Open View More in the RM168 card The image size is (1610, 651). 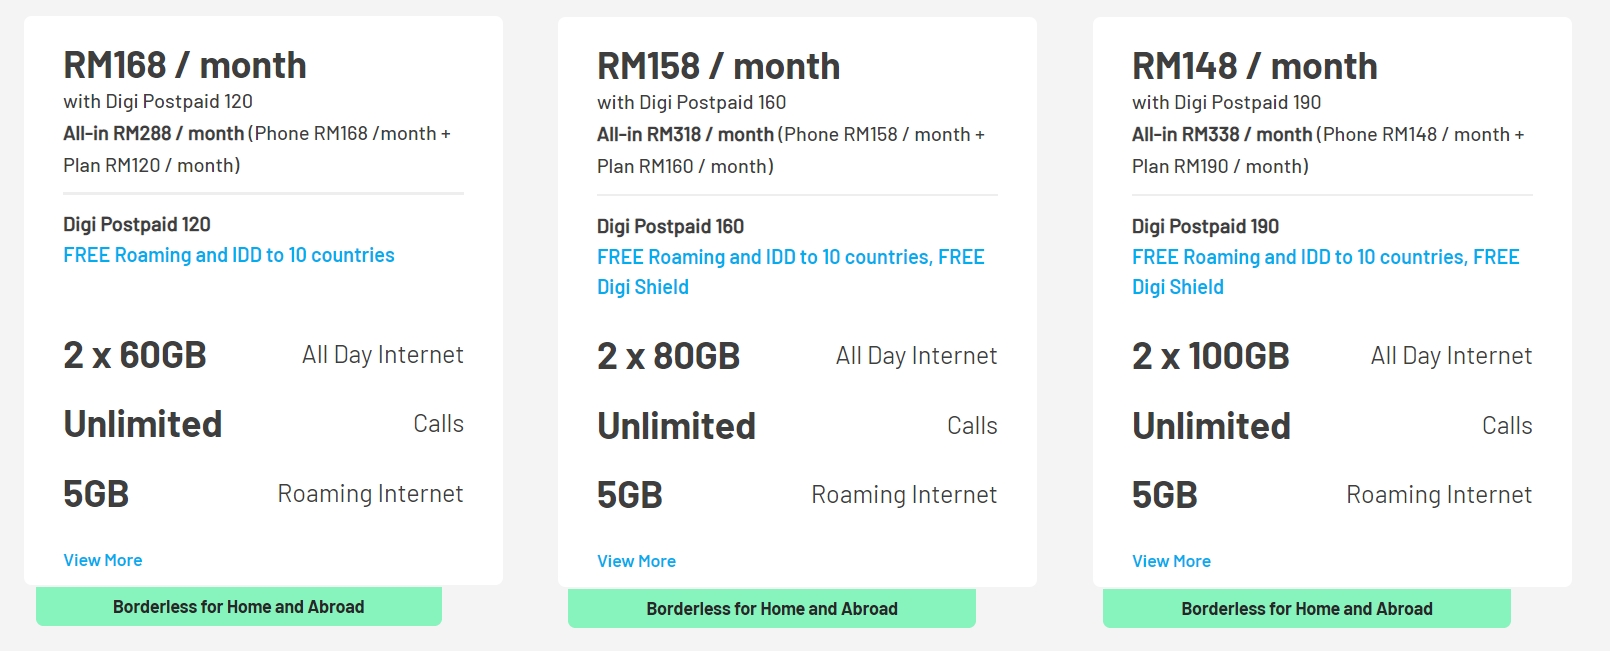(103, 560)
